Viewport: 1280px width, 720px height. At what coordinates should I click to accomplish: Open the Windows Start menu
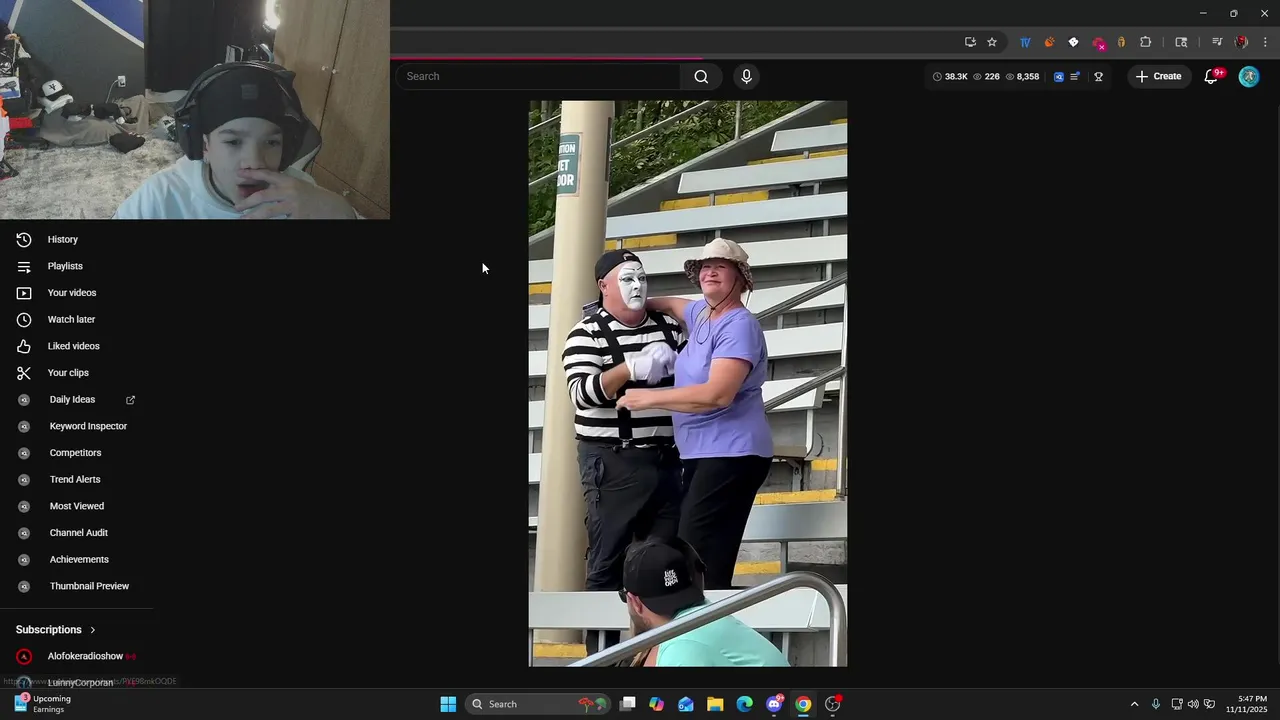point(448,704)
